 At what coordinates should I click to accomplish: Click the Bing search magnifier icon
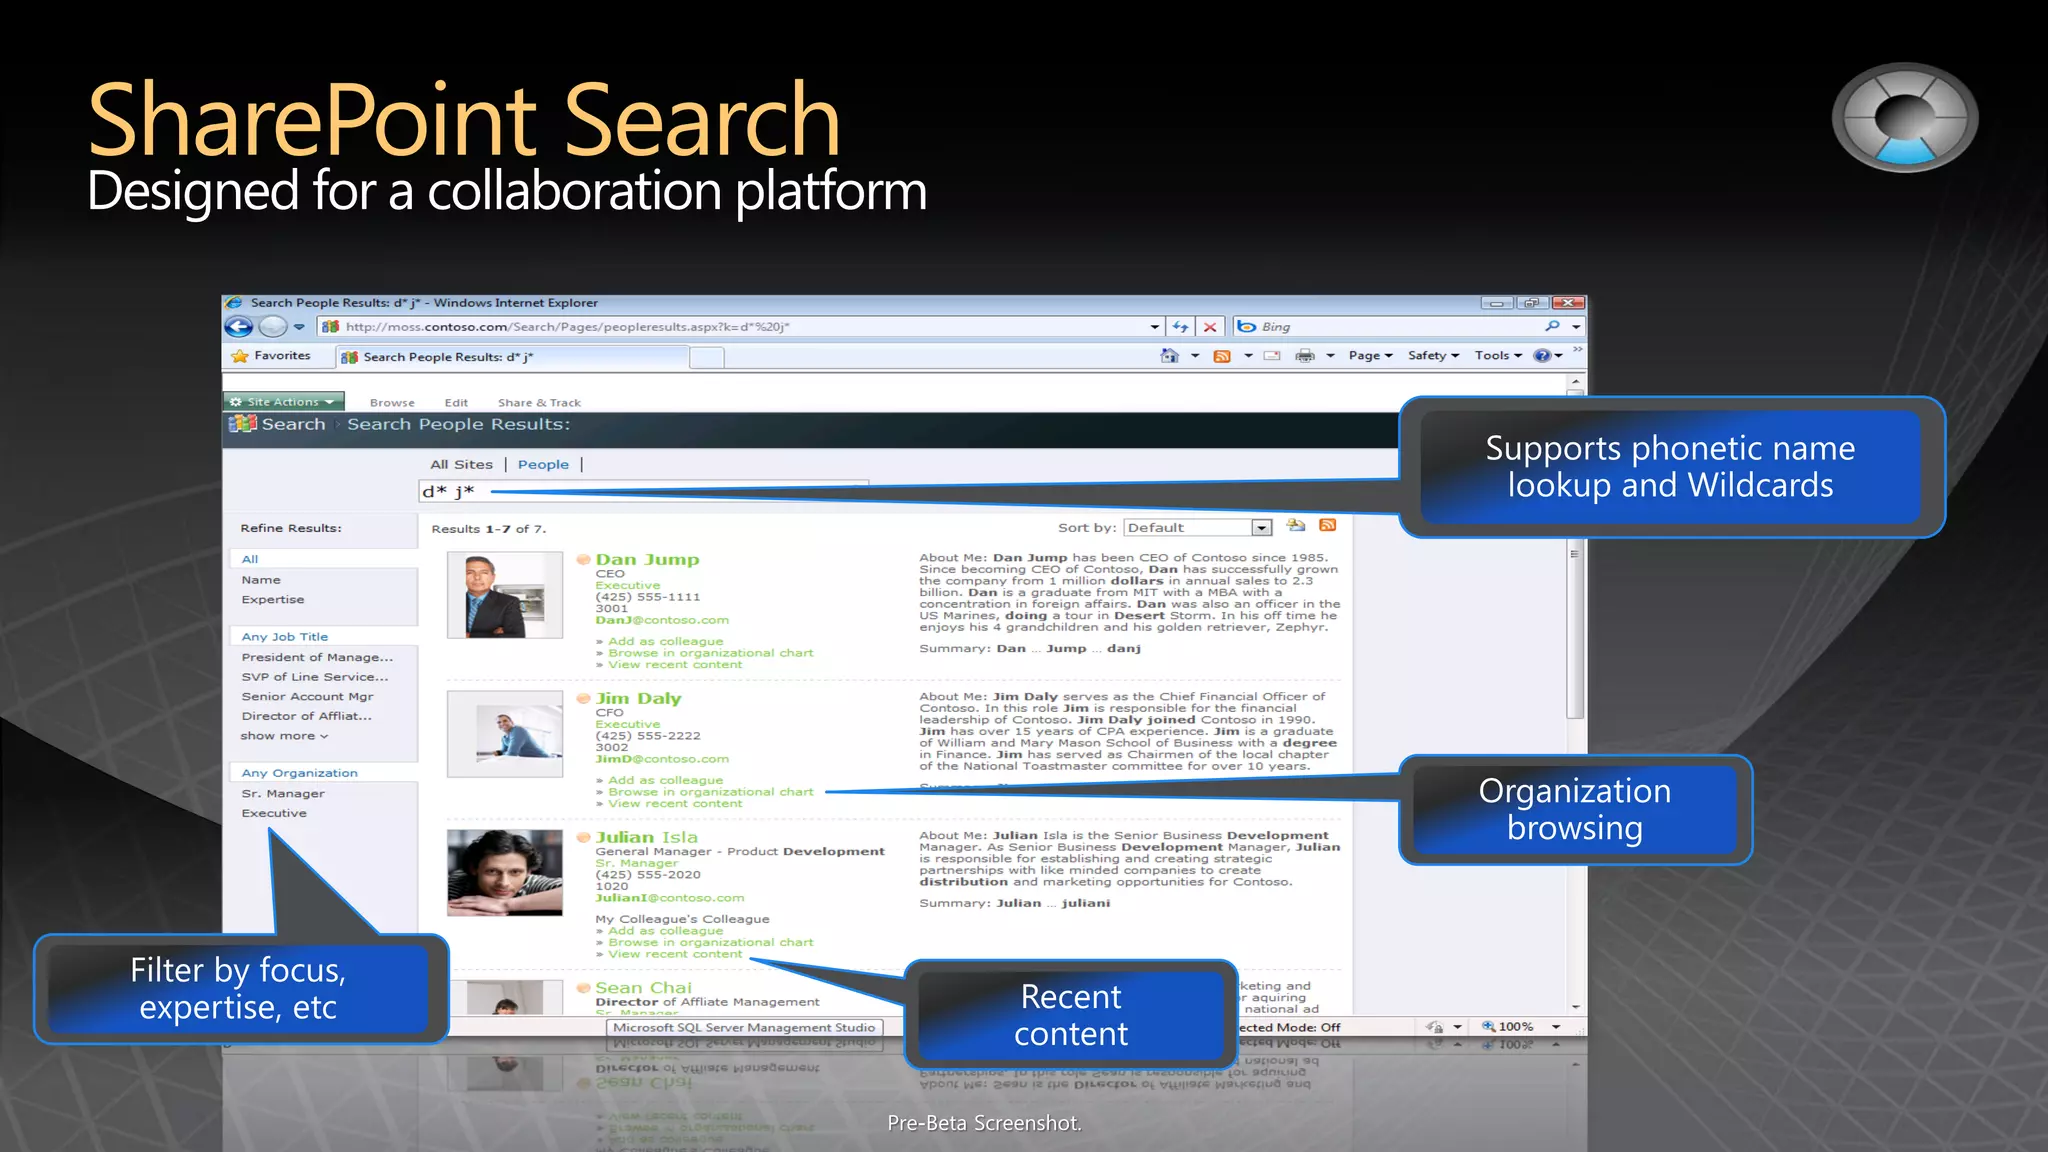point(1552,326)
